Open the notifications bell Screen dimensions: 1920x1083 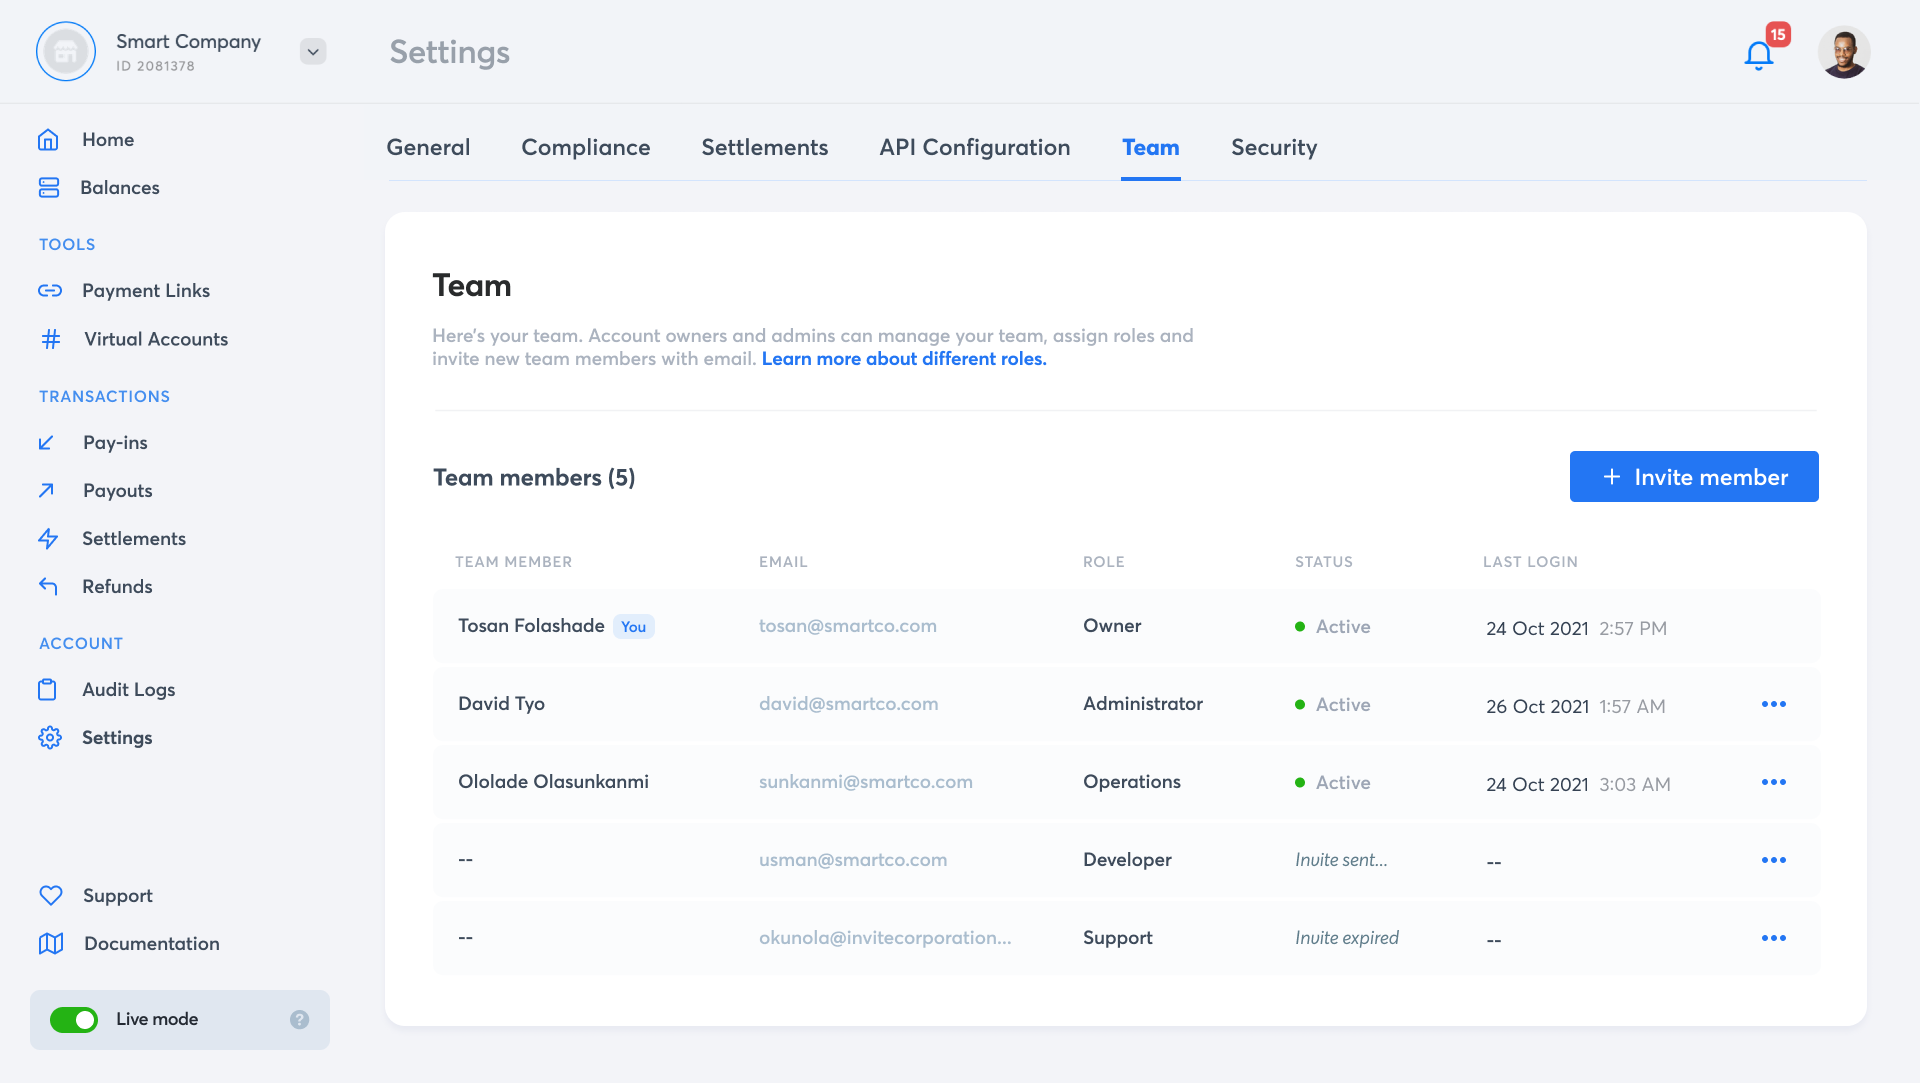(x=1758, y=54)
